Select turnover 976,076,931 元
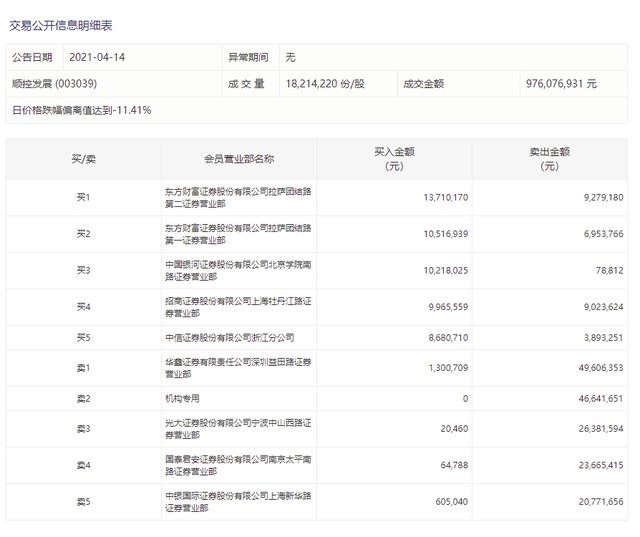This screenshot has width=640, height=537. point(561,84)
